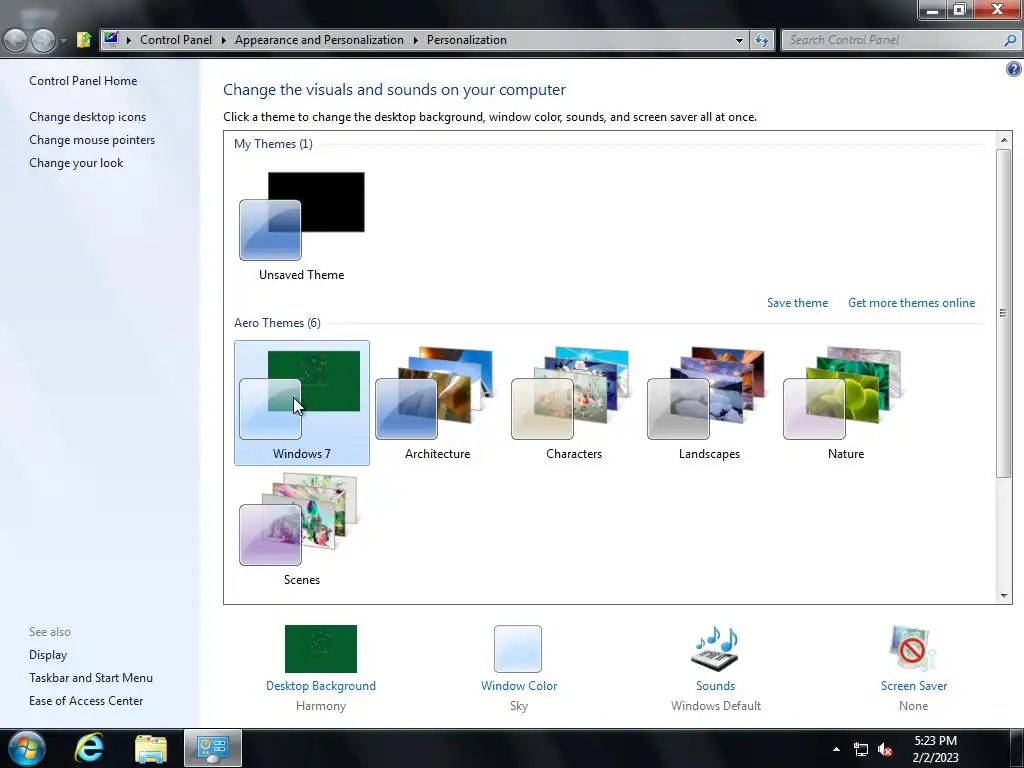Screen dimensions: 1024x768
Task: Click the up-folder icon in toolbar
Action: click(84, 40)
